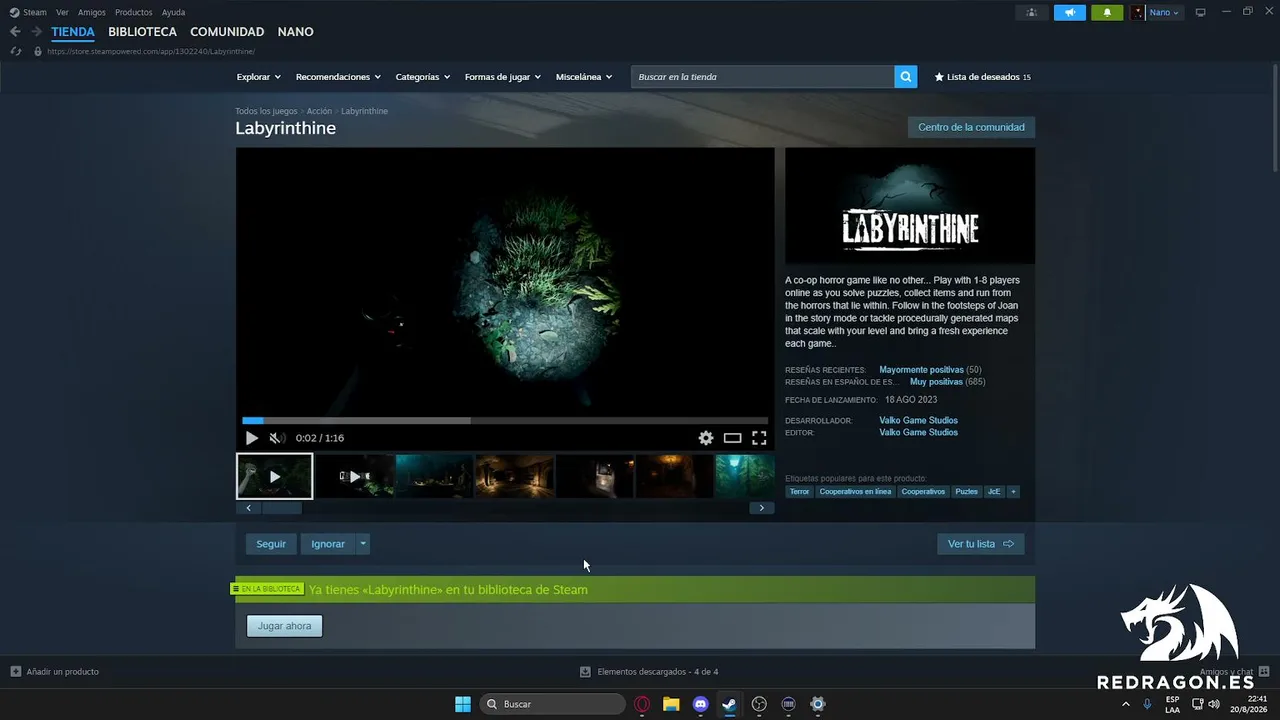This screenshot has height=720, width=1280.
Task: Open 'Mayormente positivas' recent reviews link
Action: (921, 370)
